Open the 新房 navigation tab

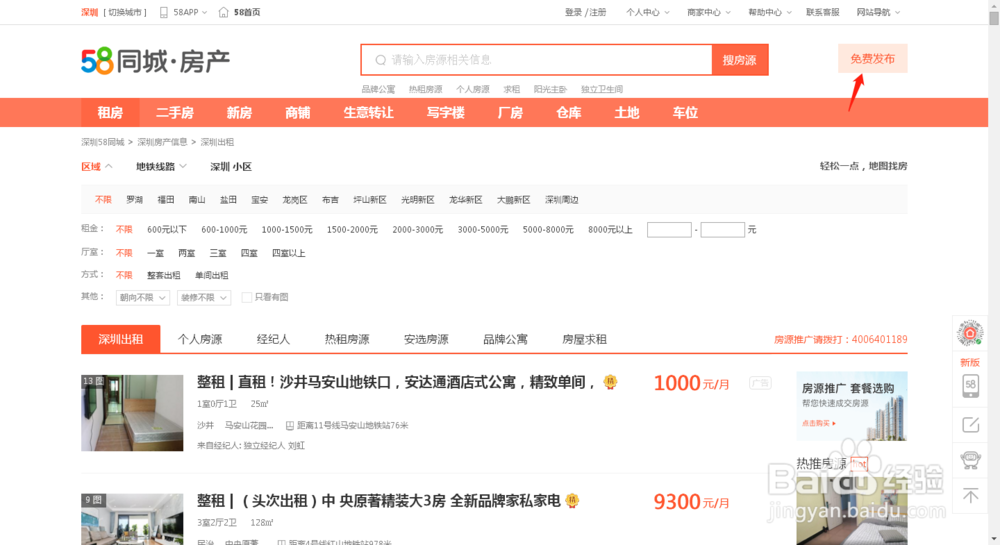click(239, 113)
